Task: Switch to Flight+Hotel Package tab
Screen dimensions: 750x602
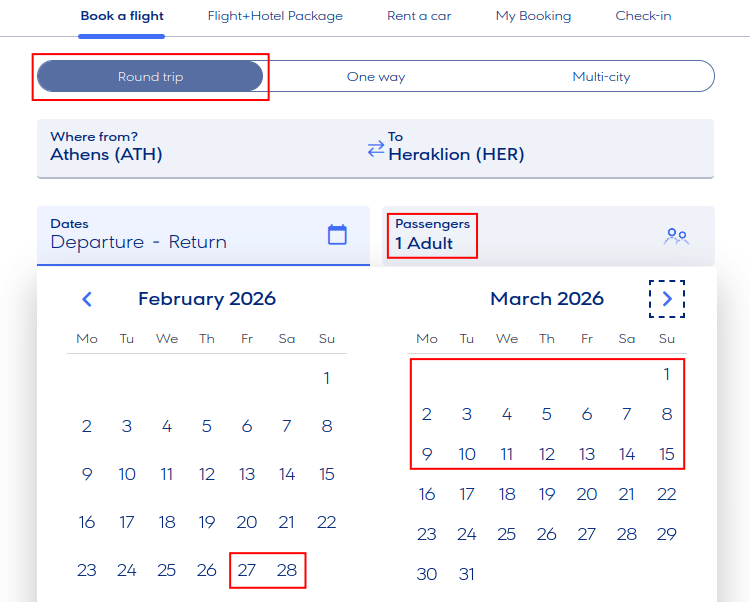Action: coord(275,16)
